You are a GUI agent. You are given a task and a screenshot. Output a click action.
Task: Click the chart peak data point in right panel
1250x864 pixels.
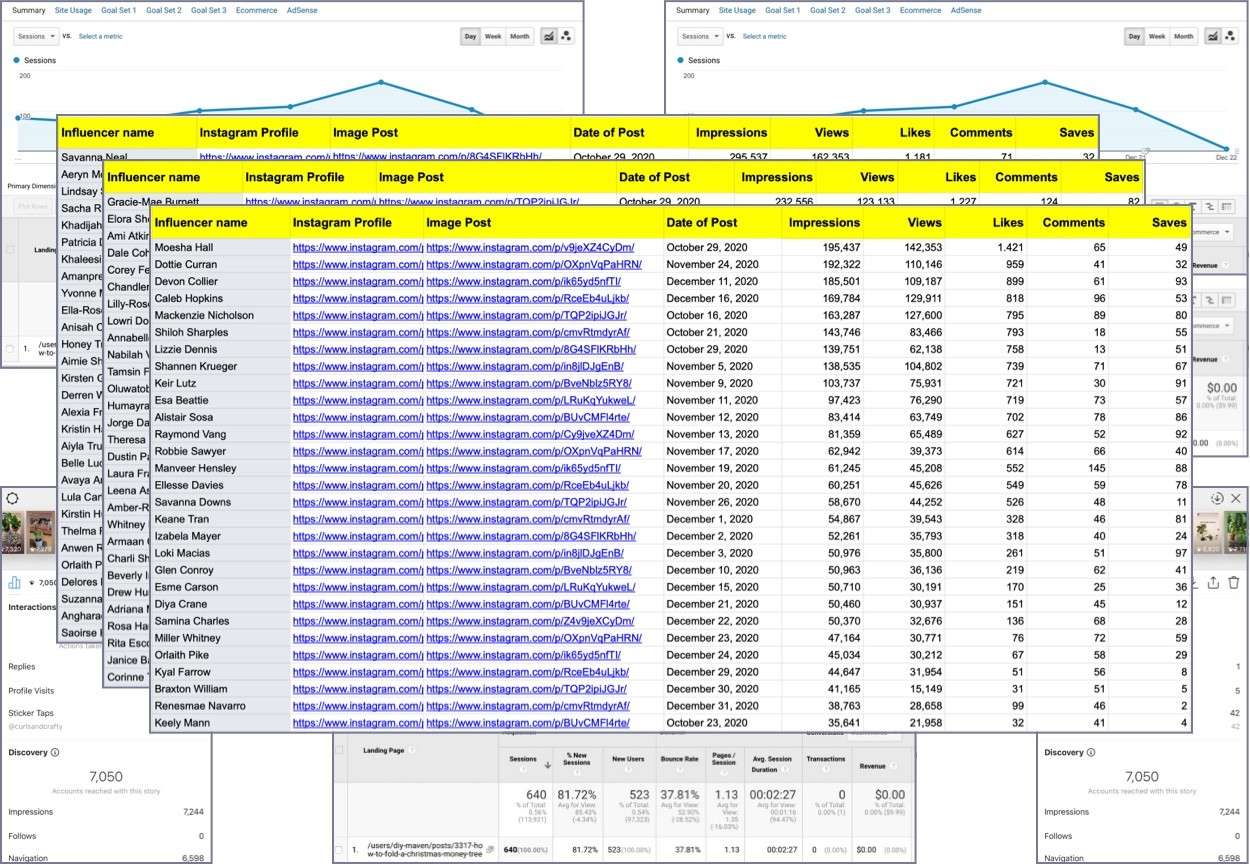coord(1045,82)
